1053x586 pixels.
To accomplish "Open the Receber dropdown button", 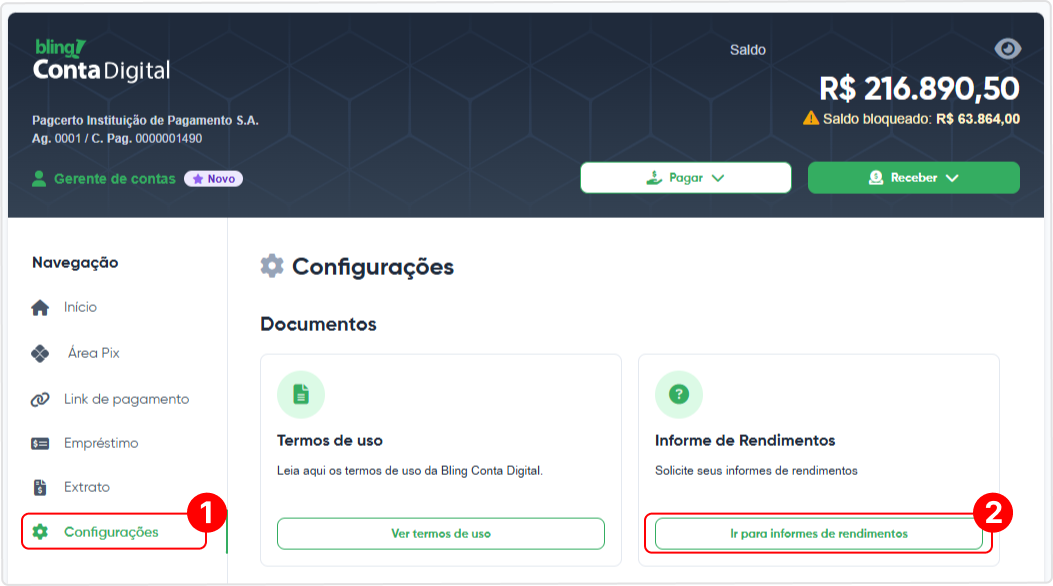I will click(x=913, y=178).
